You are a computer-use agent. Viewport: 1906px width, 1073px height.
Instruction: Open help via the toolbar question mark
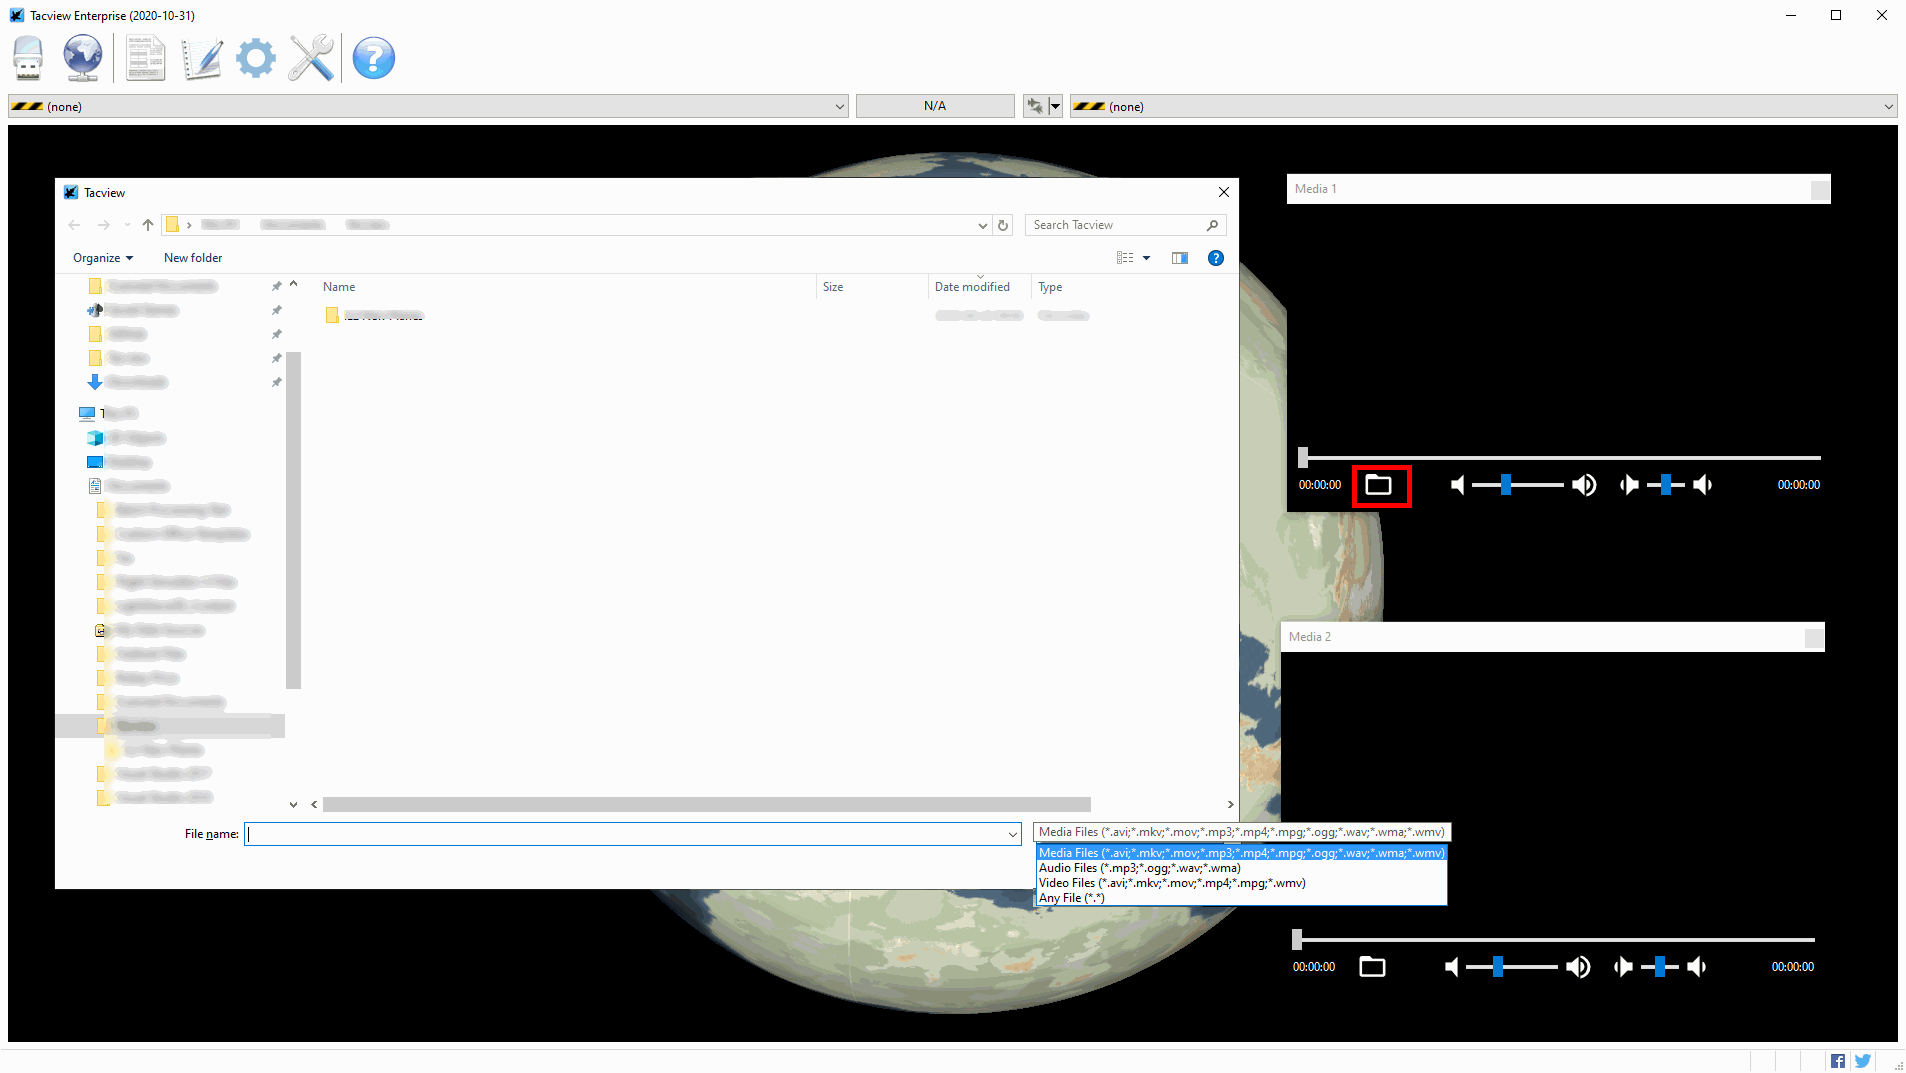point(374,58)
